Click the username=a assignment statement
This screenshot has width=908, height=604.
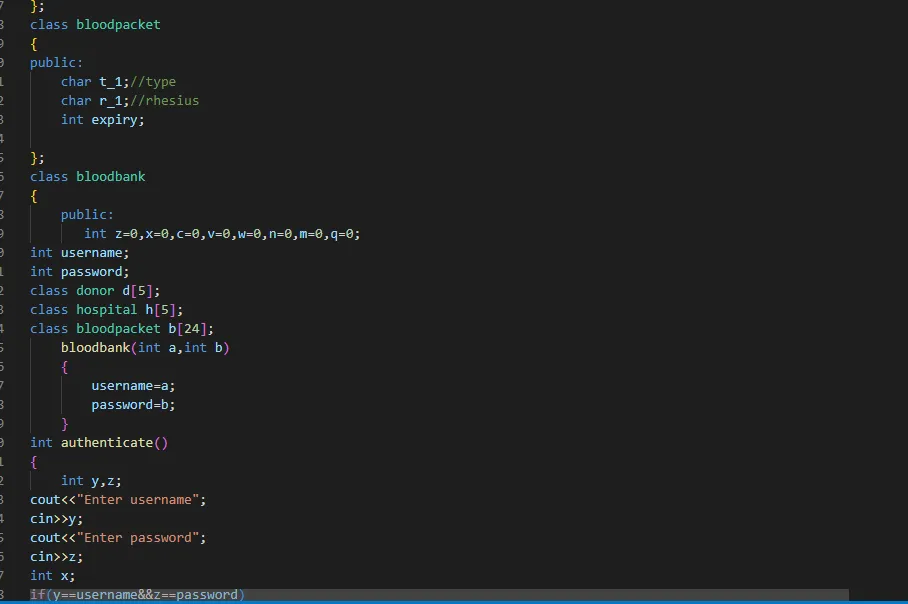pyautogui.click(x=133, y=385)
